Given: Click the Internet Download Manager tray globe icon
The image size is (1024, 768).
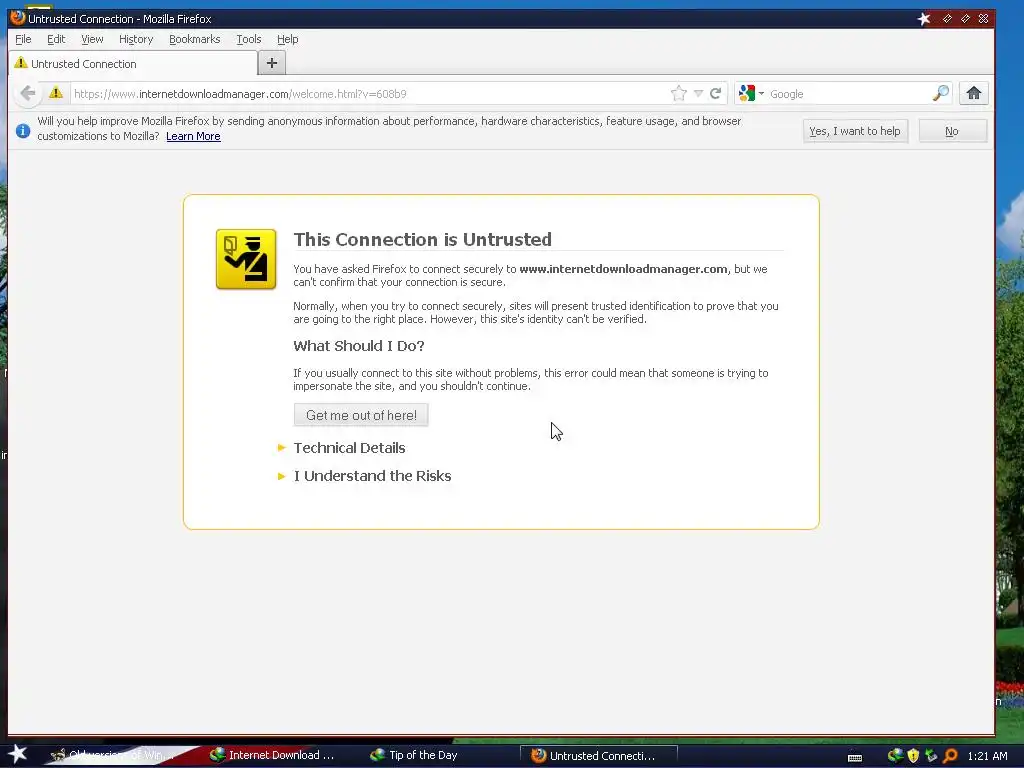Looking at the screenshot, I should coord(895,756).
